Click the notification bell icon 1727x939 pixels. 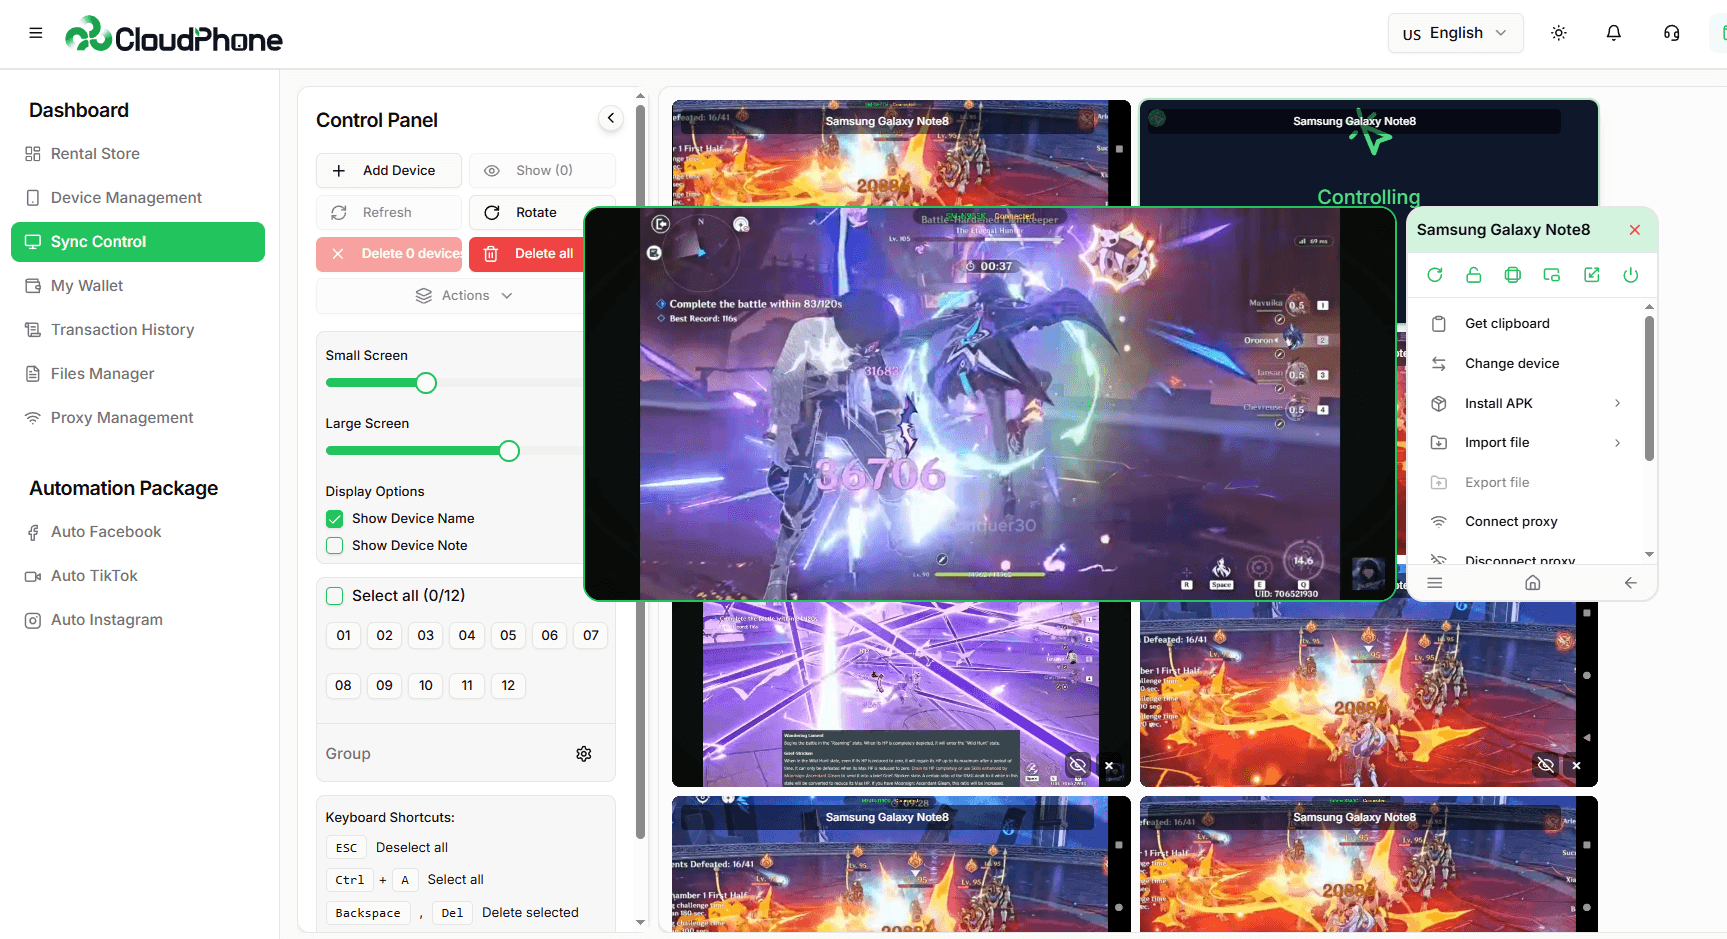click(x=1613, y=33)
